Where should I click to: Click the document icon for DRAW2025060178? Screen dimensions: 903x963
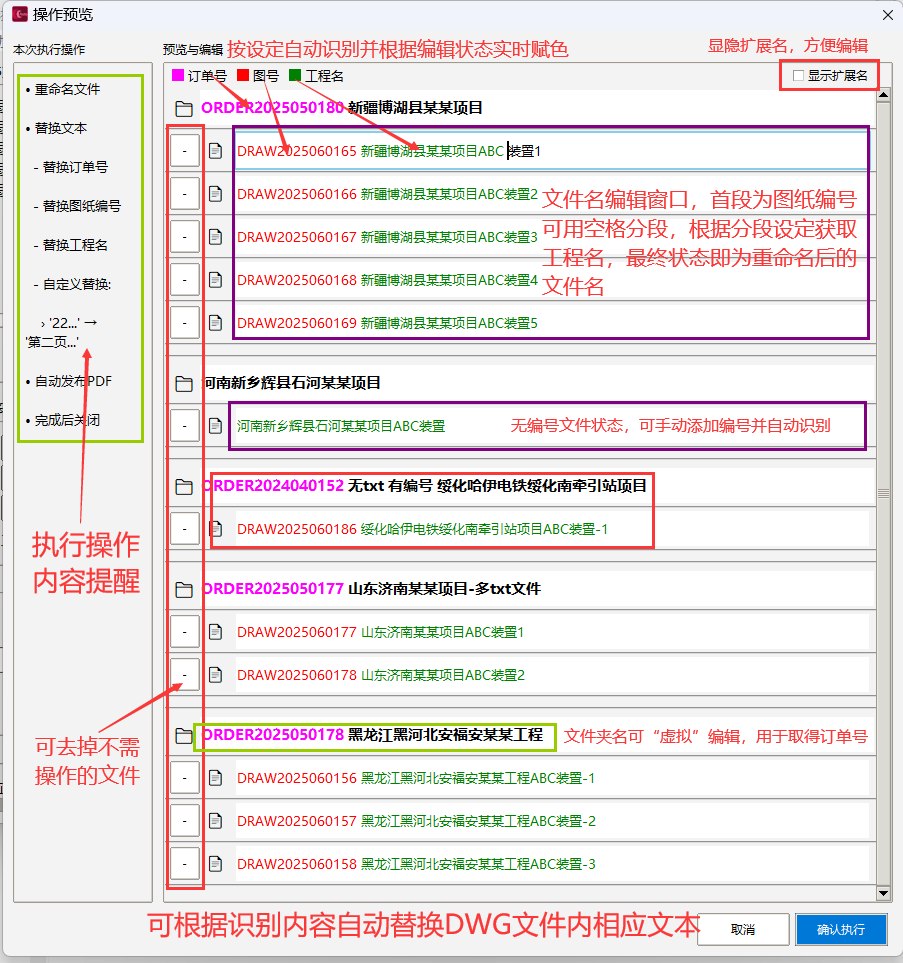click(216, 675)
